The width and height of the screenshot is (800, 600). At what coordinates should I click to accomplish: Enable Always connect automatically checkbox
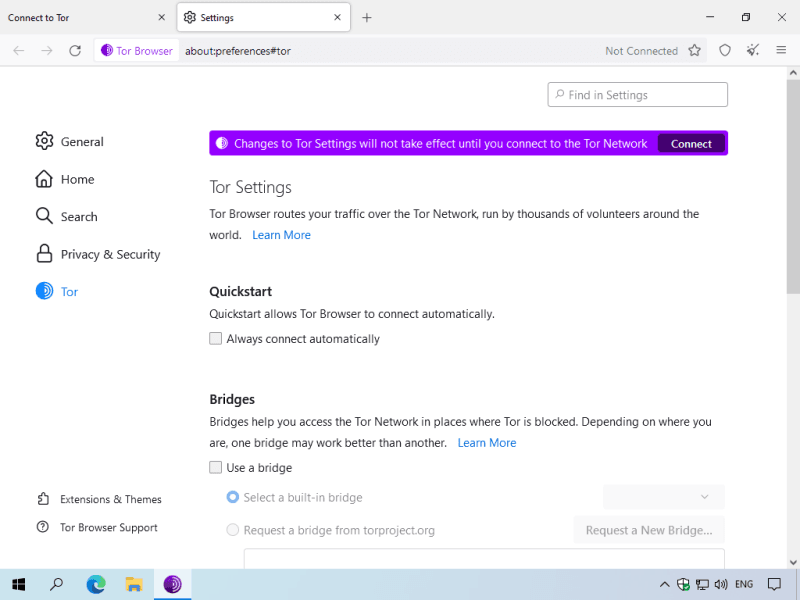(x=216, y=339)
